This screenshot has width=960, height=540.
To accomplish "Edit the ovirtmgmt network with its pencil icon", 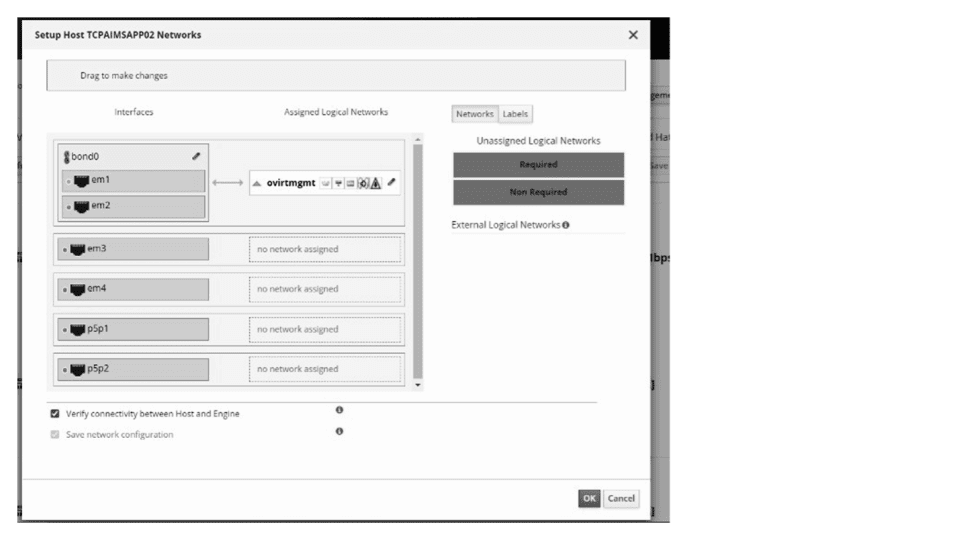I will click(x=392, y=183).
